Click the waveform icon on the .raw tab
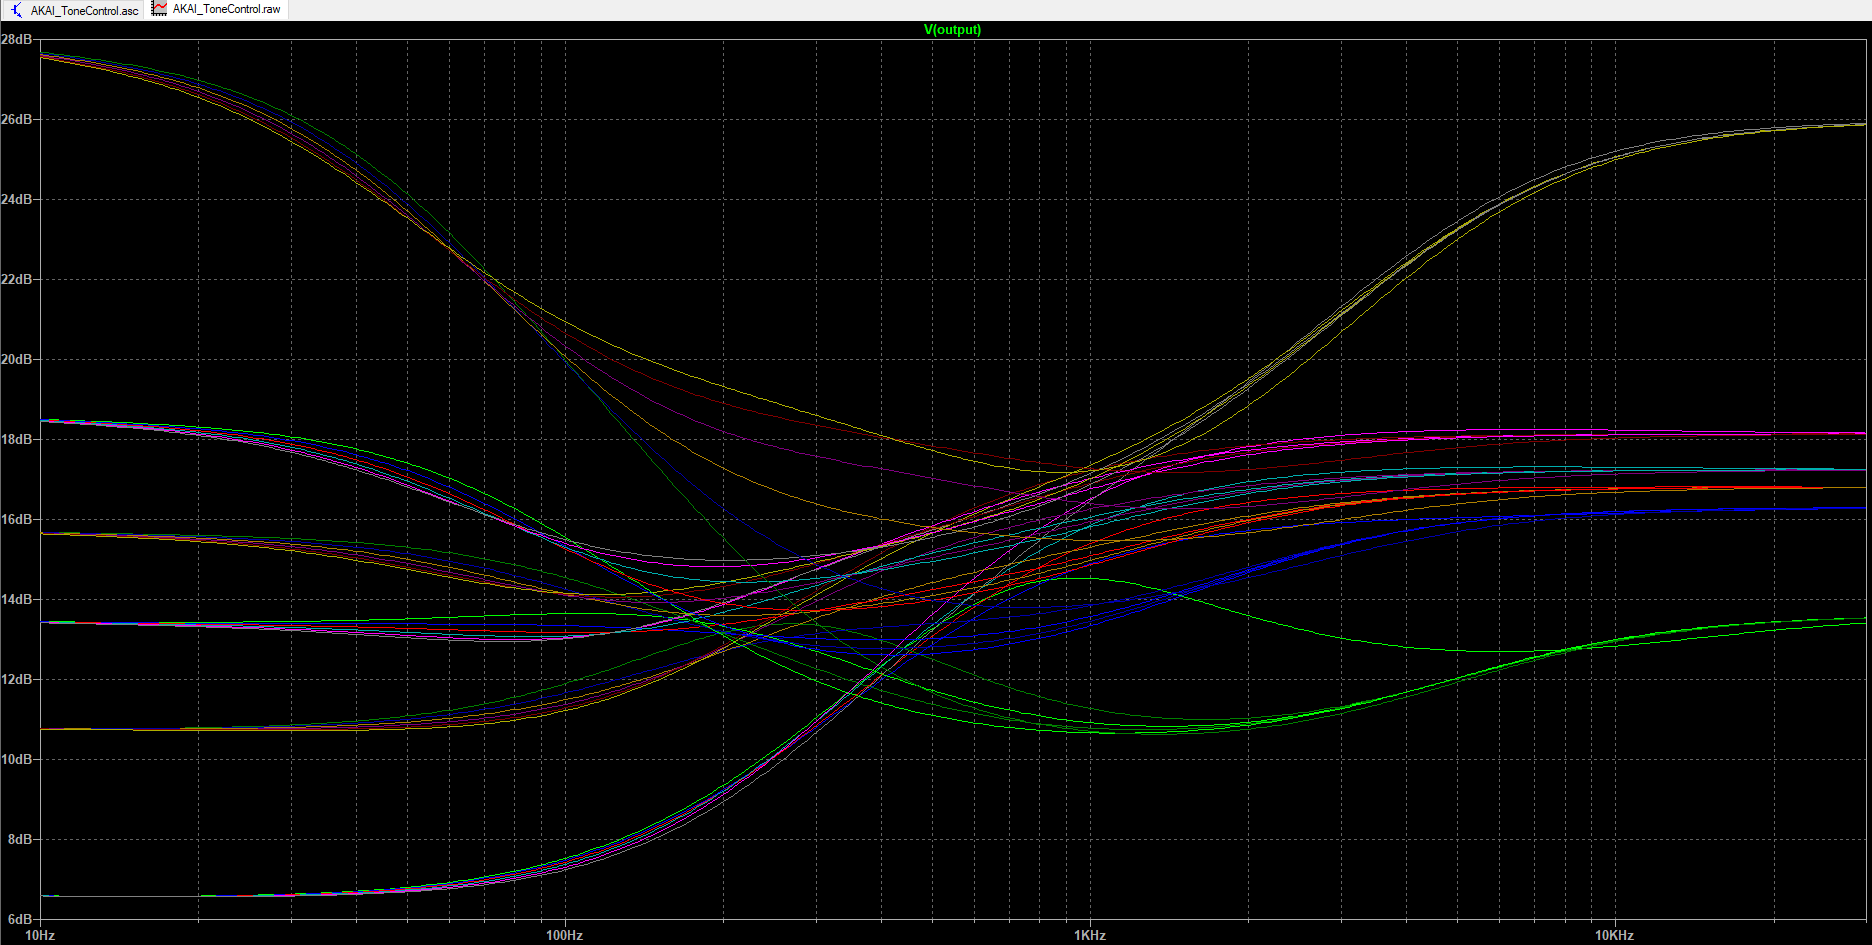The width and height of the screenshot is (1872, 945). point(159,9)
